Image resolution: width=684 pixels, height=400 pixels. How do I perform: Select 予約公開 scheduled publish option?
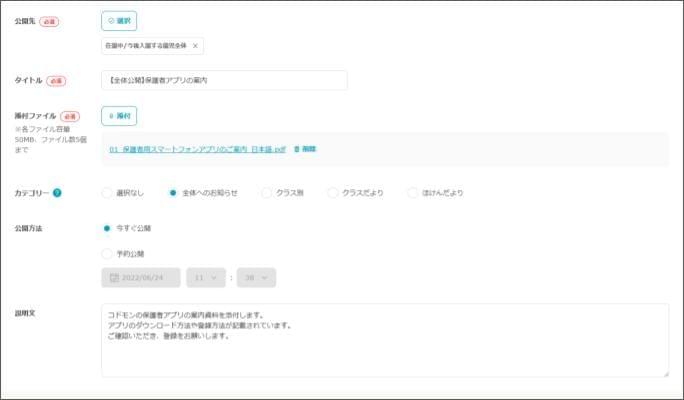pos(108,254)
